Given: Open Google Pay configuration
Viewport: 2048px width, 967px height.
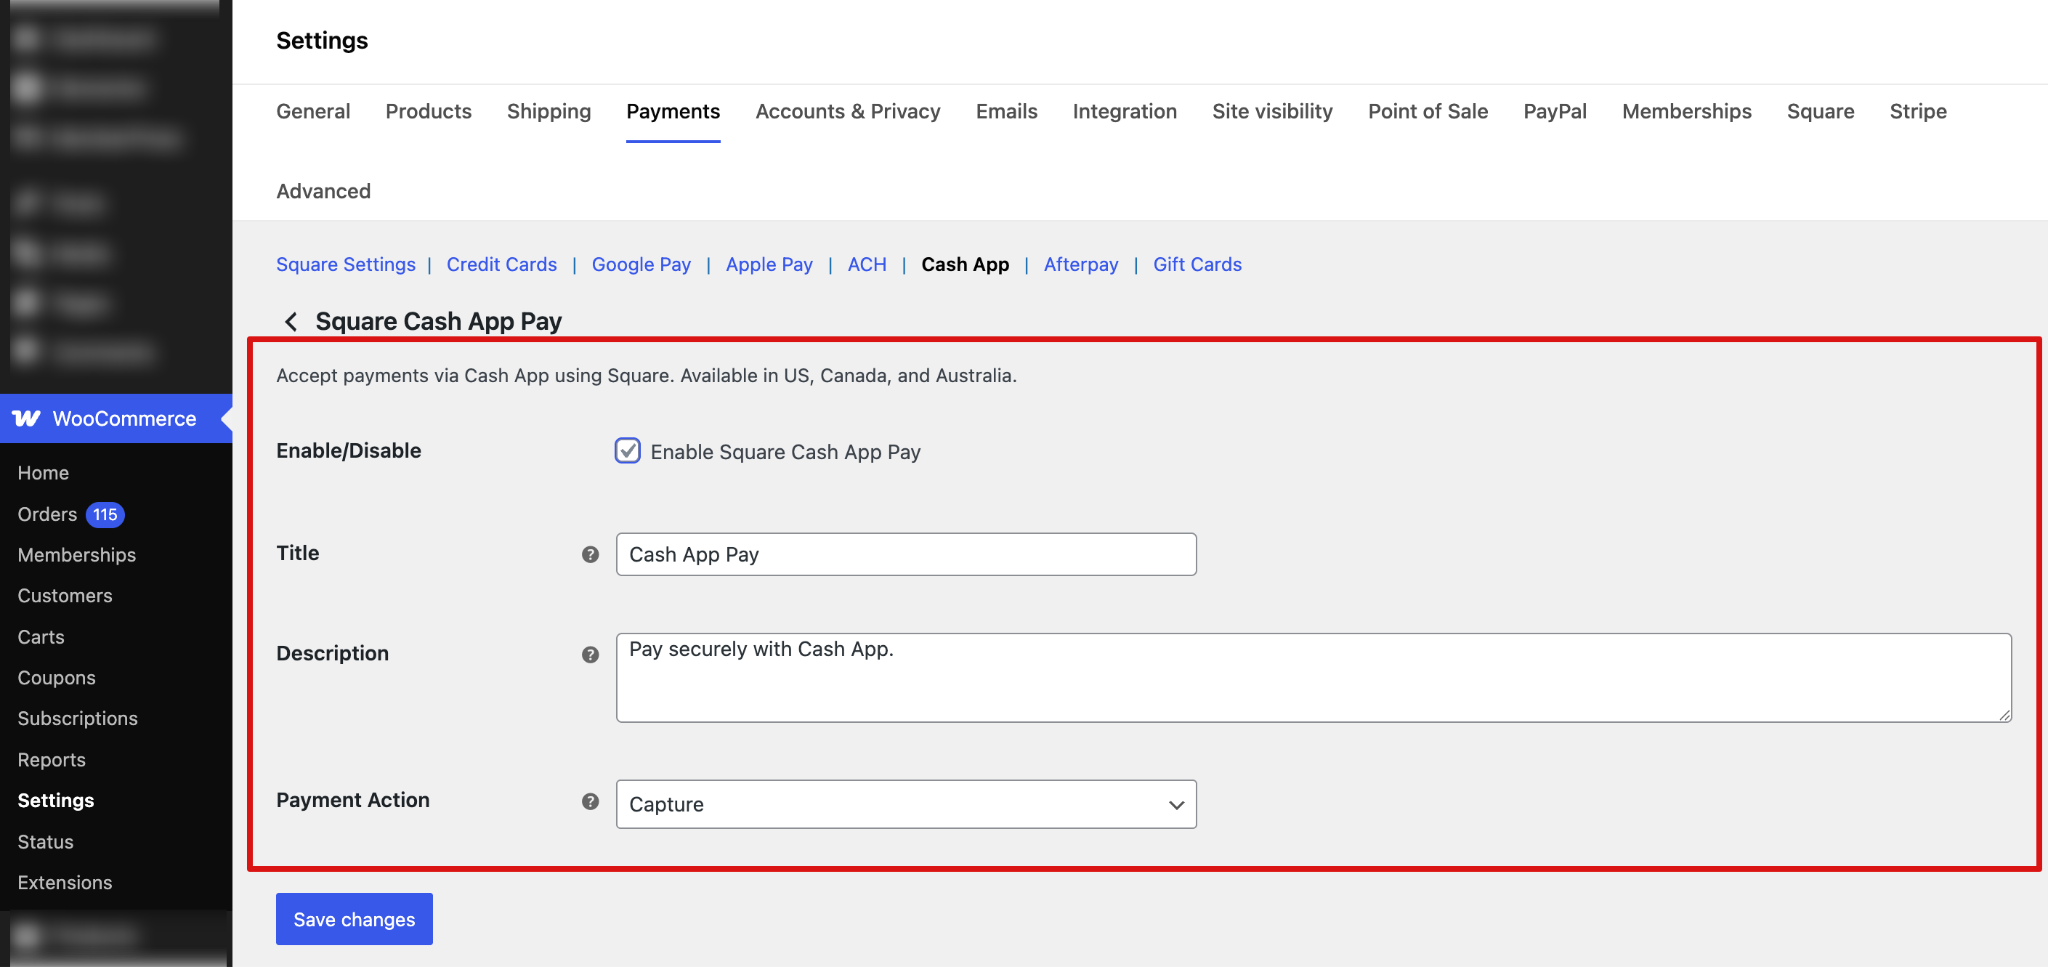Looking at the screenshot, I should tap(641, 264).
